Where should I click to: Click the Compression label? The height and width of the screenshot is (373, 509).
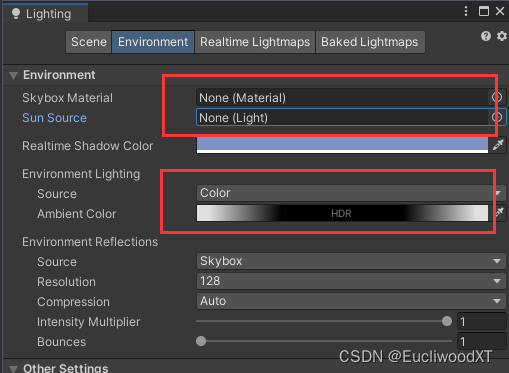(73, 302)
